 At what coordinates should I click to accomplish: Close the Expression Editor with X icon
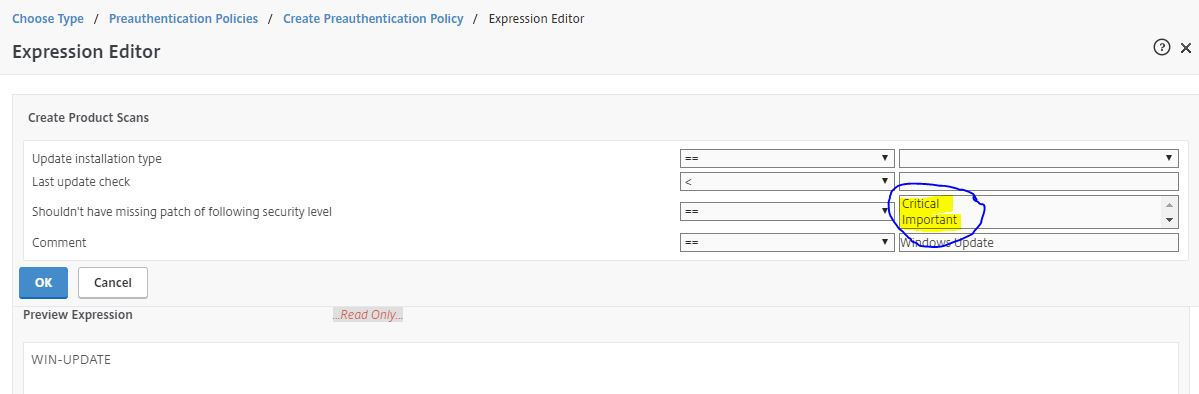(1186, 48)
